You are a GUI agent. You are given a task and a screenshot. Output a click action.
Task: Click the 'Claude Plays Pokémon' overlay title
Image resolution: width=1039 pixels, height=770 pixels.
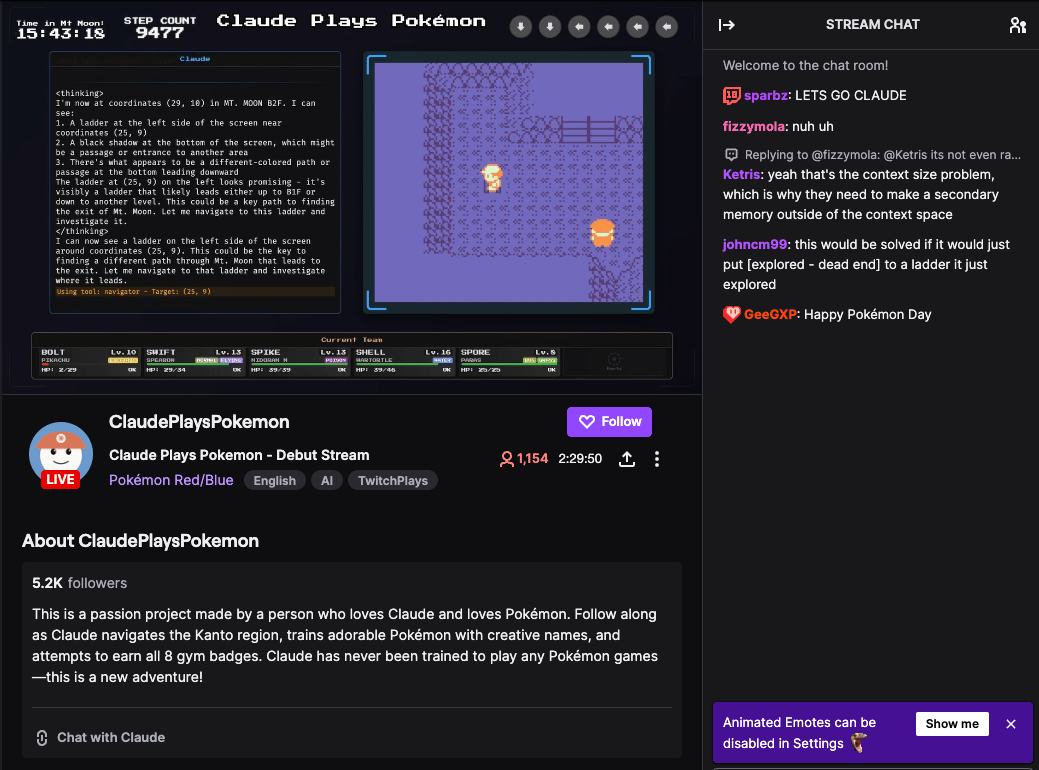(x=351, y=21)
